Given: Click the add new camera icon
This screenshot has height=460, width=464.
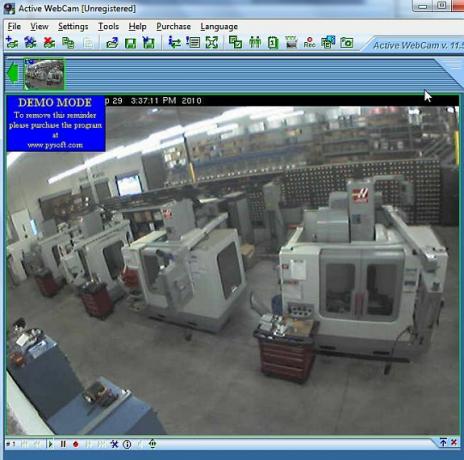Looking at the screenshot, I should coord(12,42).
